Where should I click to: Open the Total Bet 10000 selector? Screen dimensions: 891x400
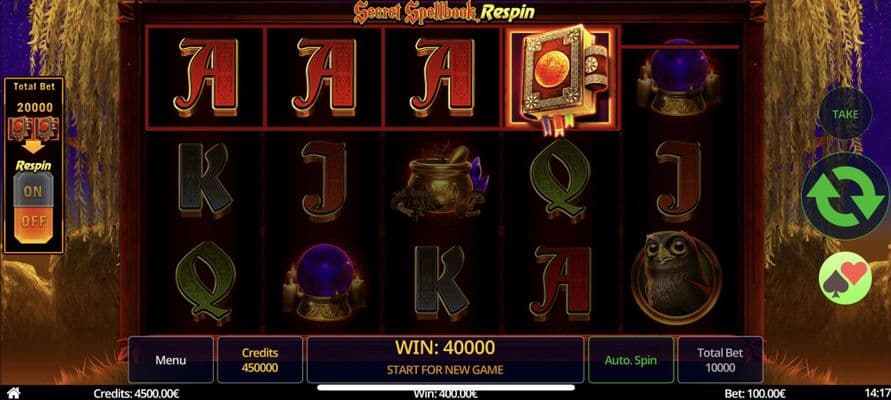[x=720, y=360]
